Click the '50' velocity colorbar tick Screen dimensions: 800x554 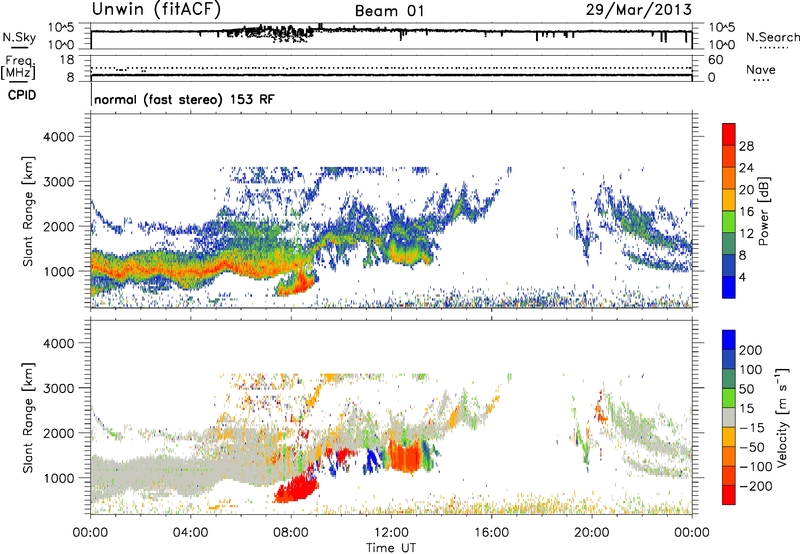tap(746, 389)
